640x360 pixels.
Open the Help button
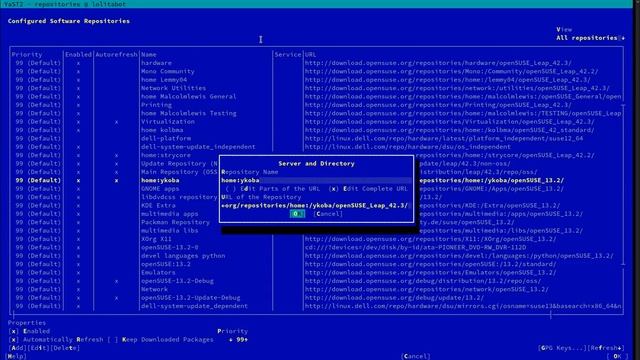click(17, 356)
